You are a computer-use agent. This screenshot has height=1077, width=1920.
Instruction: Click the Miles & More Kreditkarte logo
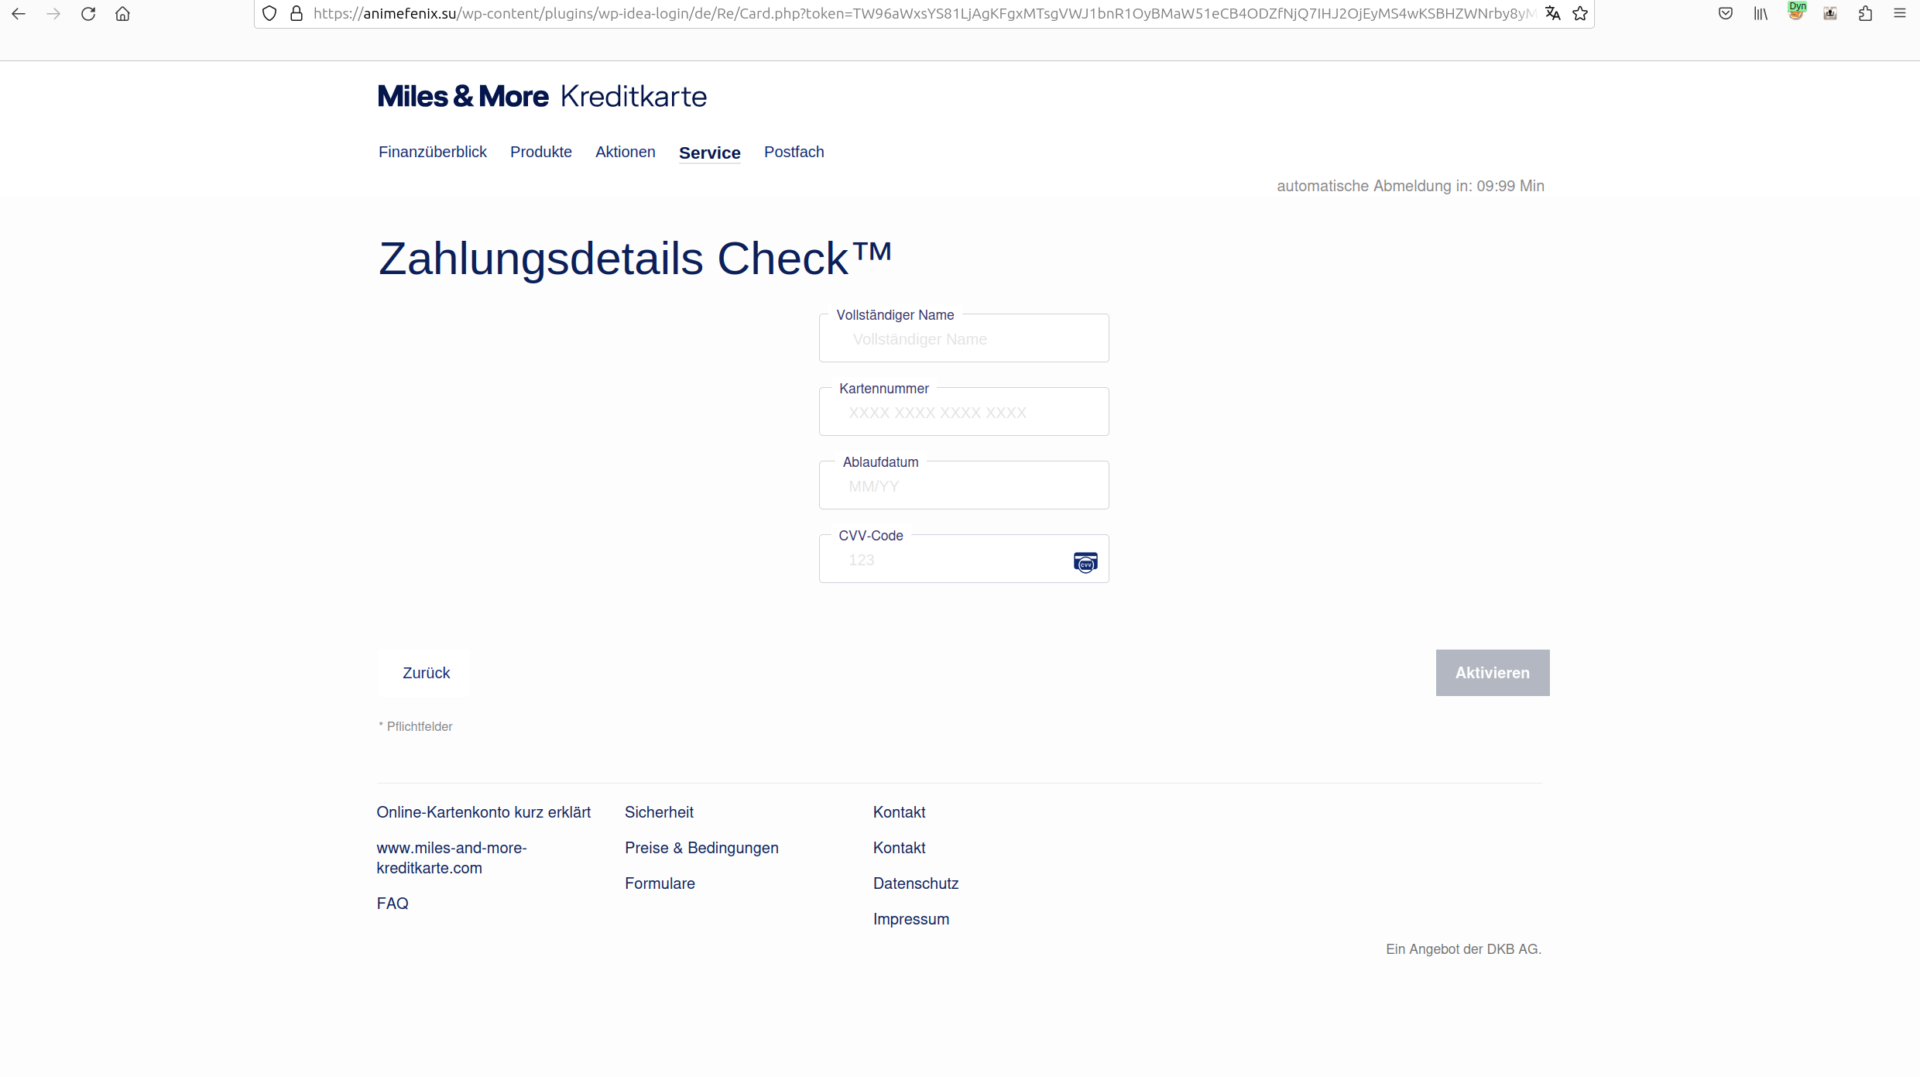(542, 96)
